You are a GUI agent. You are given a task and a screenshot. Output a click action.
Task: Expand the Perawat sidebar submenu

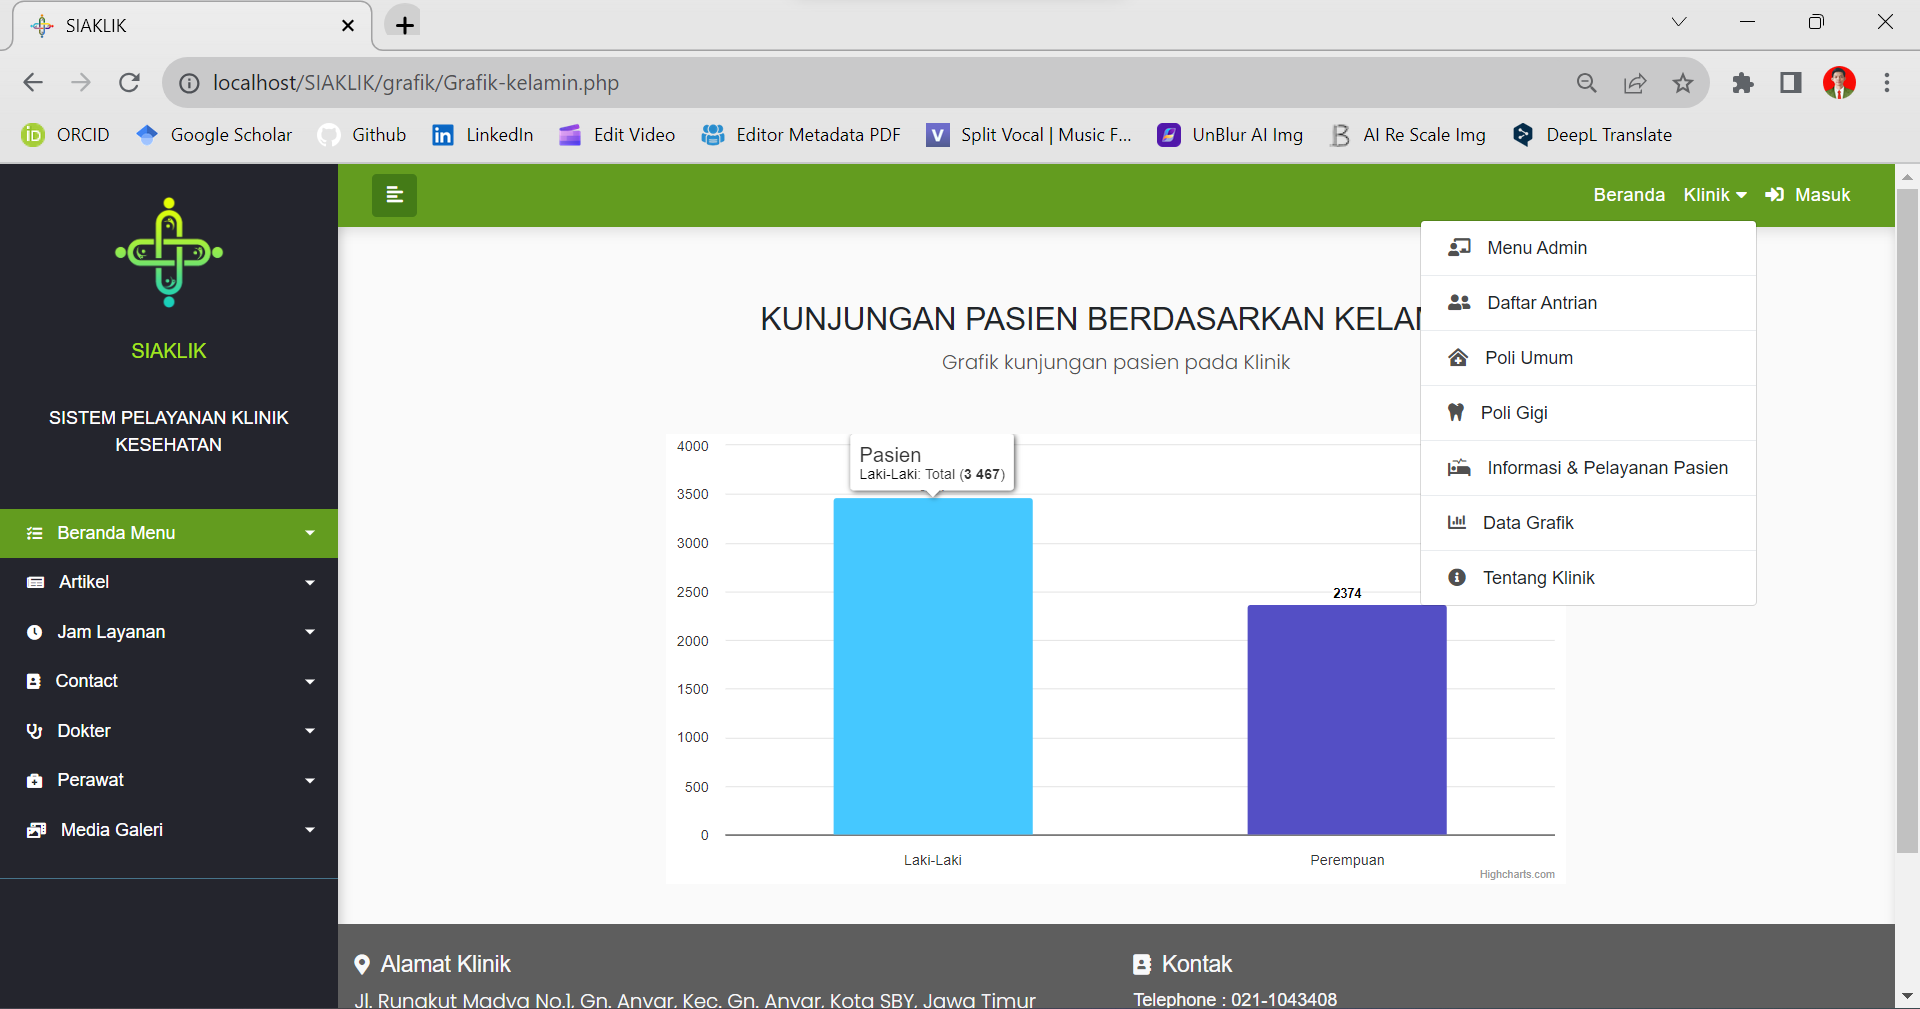coord(169,780)
